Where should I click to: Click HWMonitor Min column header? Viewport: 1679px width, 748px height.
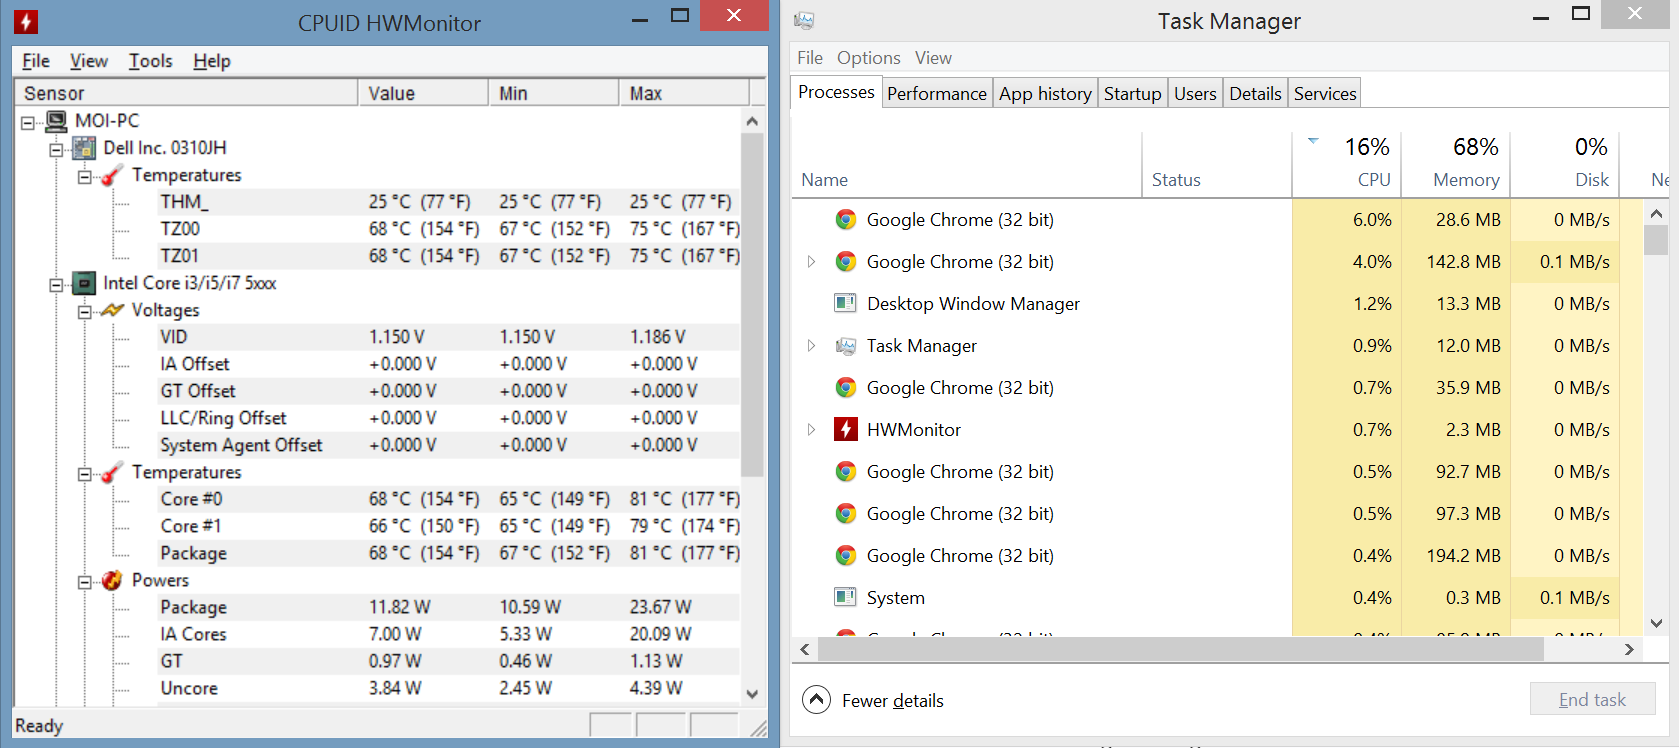(x=554, y=93)
